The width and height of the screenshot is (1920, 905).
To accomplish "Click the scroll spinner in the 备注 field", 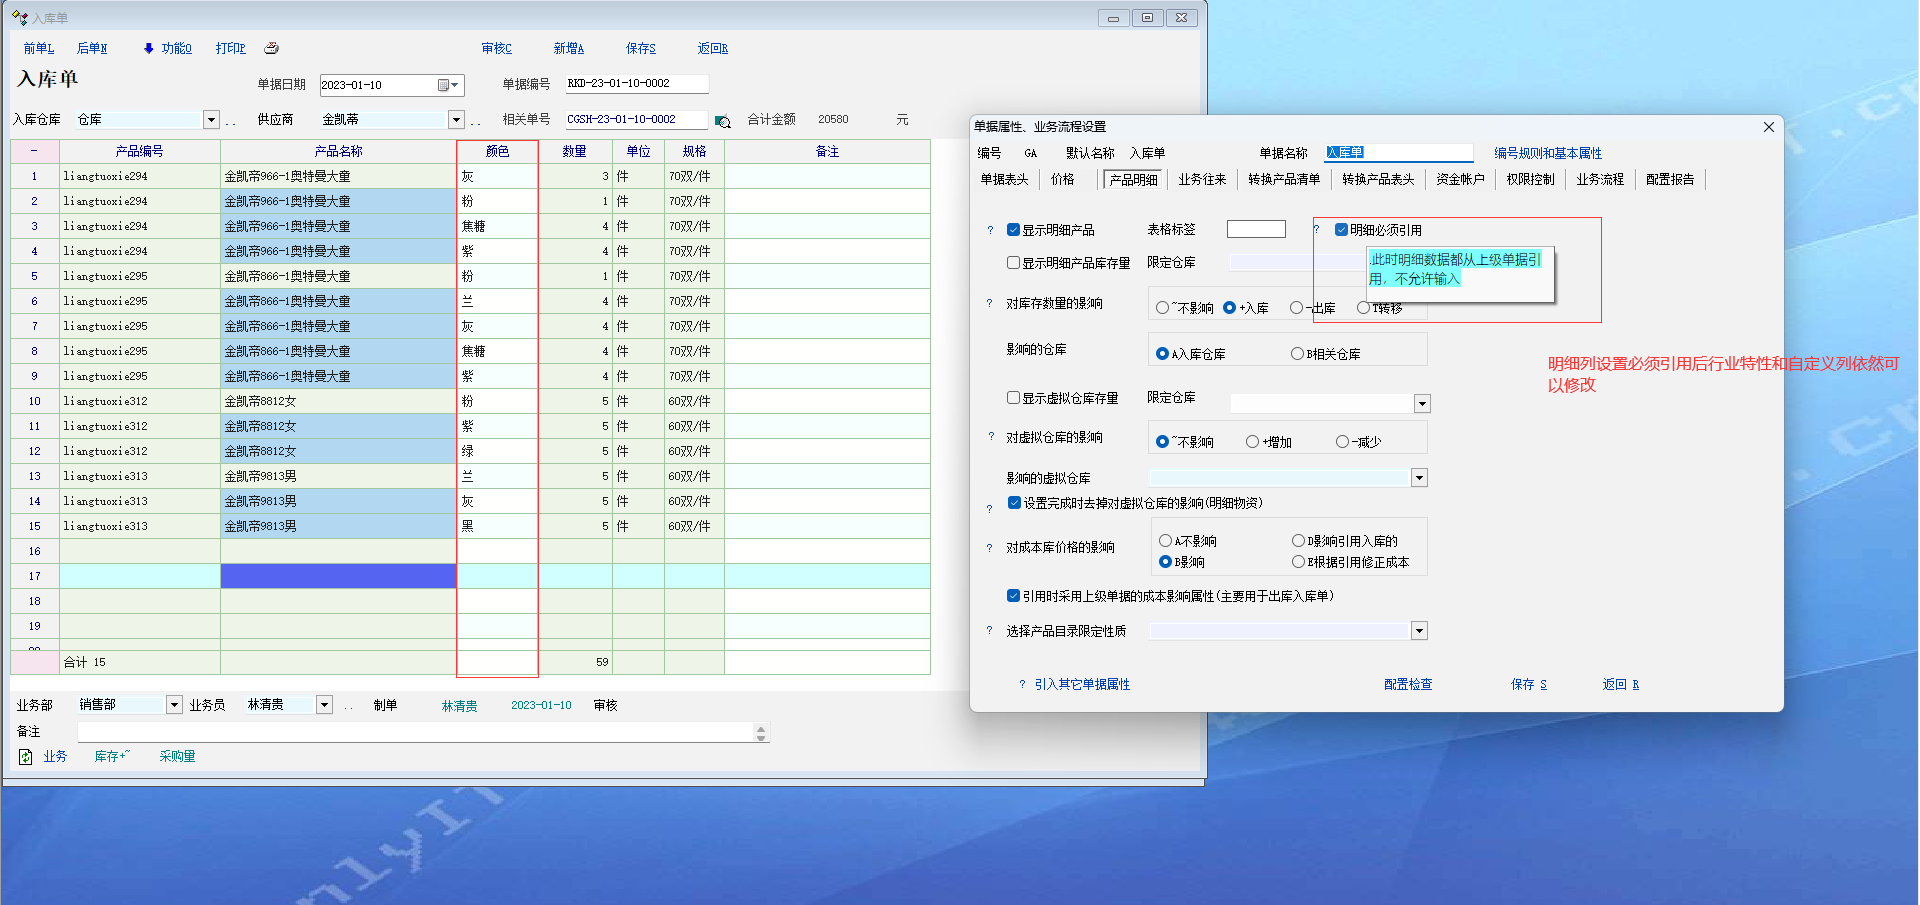I will coord(761,733).
